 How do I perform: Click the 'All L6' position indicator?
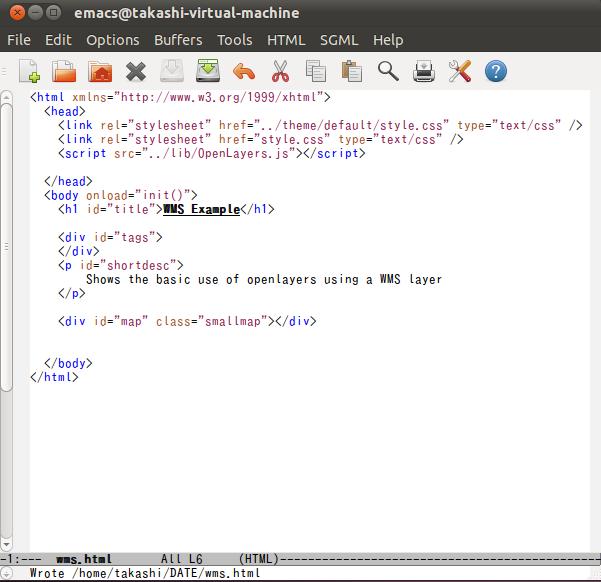click(x=181, y=559)
